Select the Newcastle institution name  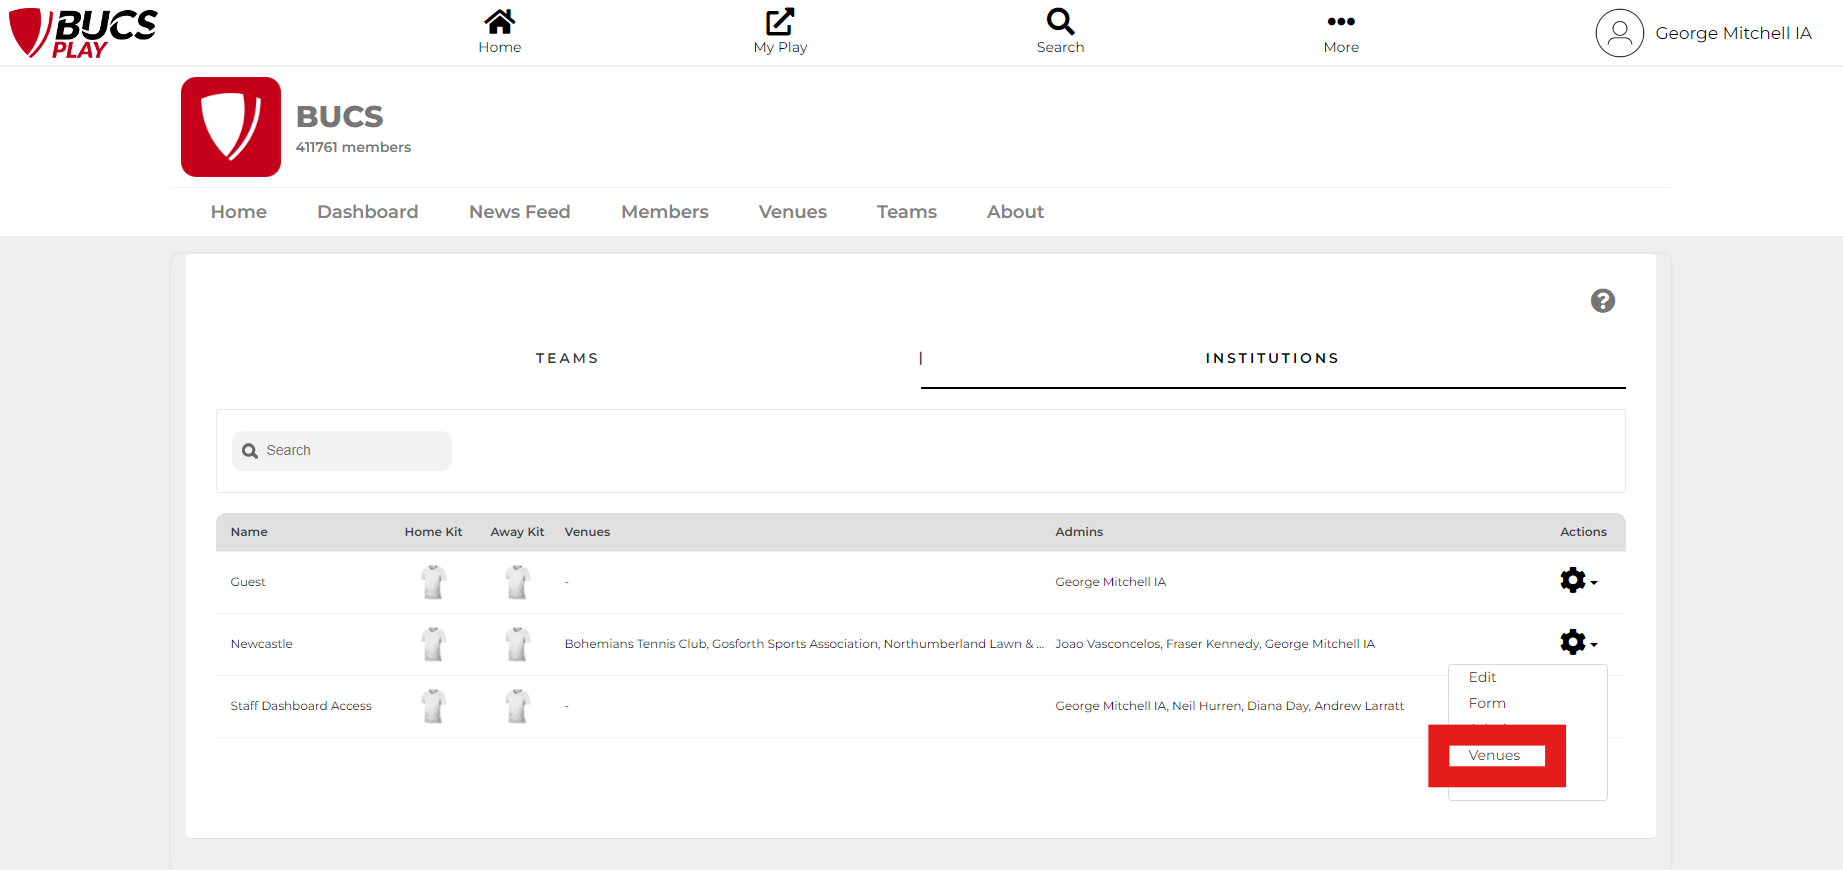[262, 644]
